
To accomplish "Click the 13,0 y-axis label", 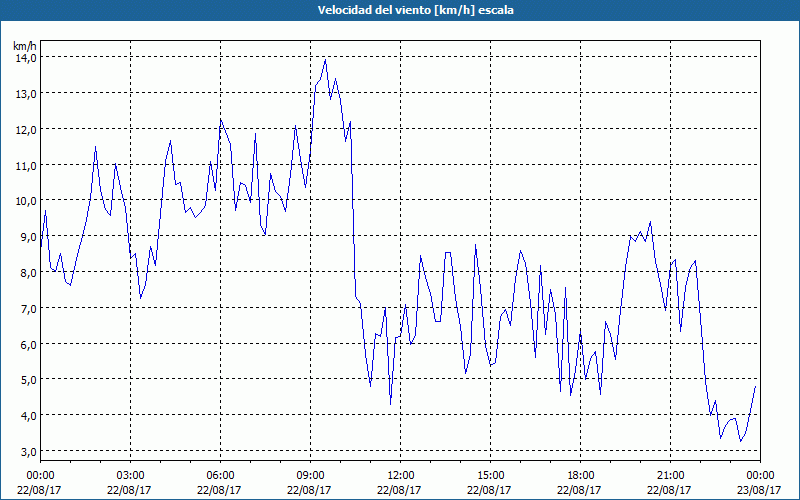I will [x=26, y=94].
